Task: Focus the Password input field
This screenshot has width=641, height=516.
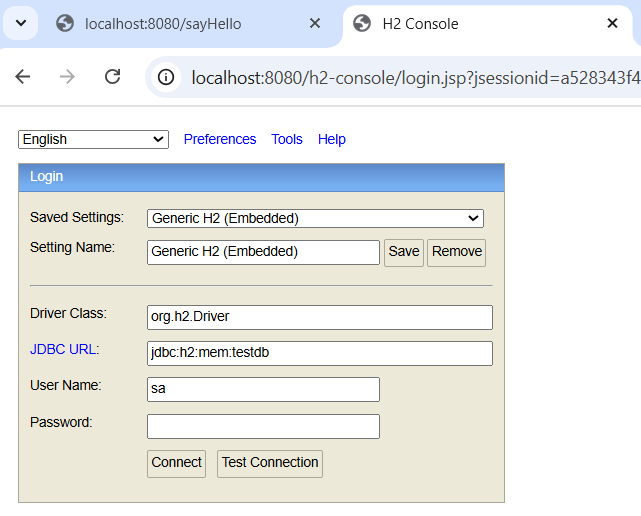Action: [x=263, y=426]
